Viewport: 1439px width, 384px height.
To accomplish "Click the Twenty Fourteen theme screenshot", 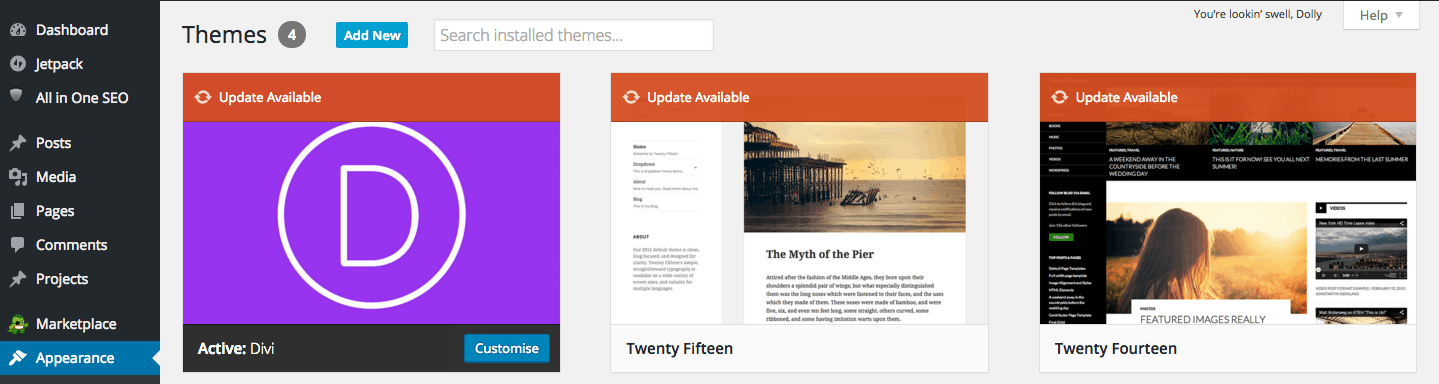I will 1228,223.
